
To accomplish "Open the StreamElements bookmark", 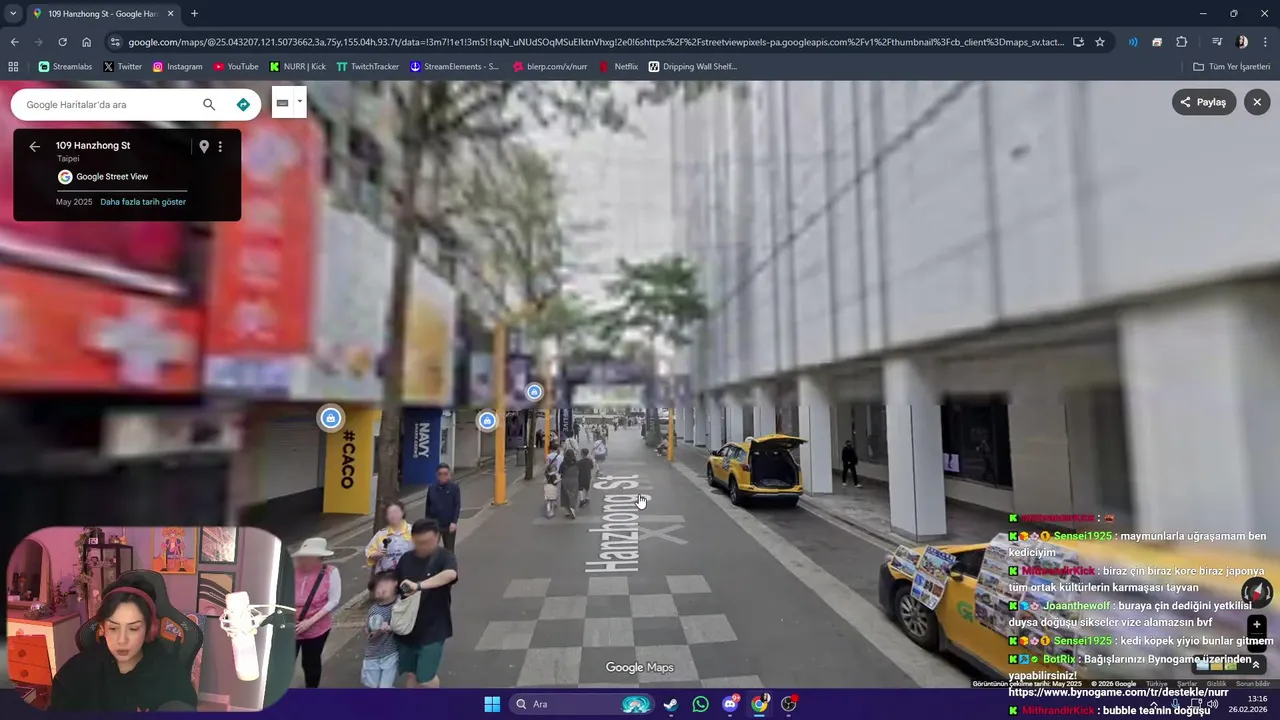I will tap(454, 67).
